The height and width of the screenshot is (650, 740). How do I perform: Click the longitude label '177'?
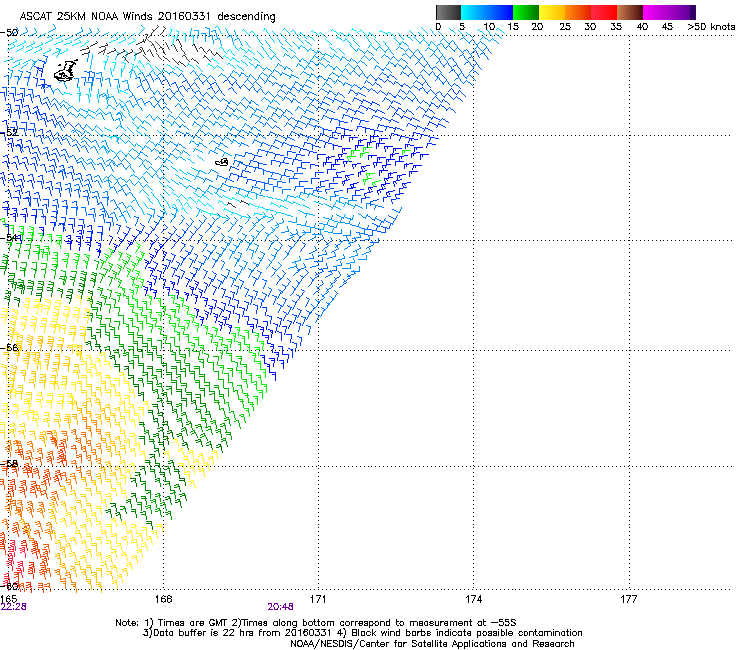click(x=629, y=599)
